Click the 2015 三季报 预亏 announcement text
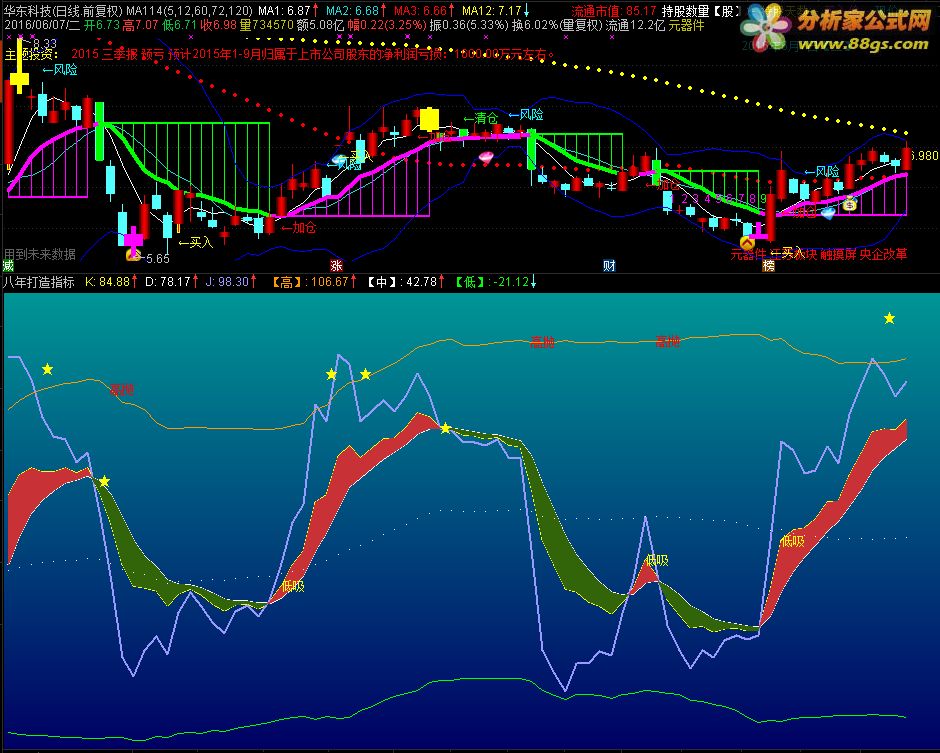The height and width of the screenshot is (753, 940). click(312, 54)
